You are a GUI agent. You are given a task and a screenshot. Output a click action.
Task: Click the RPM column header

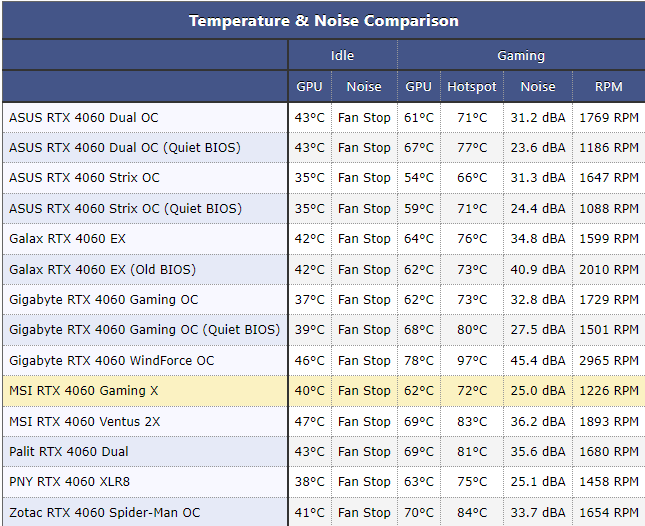point(608,87)
